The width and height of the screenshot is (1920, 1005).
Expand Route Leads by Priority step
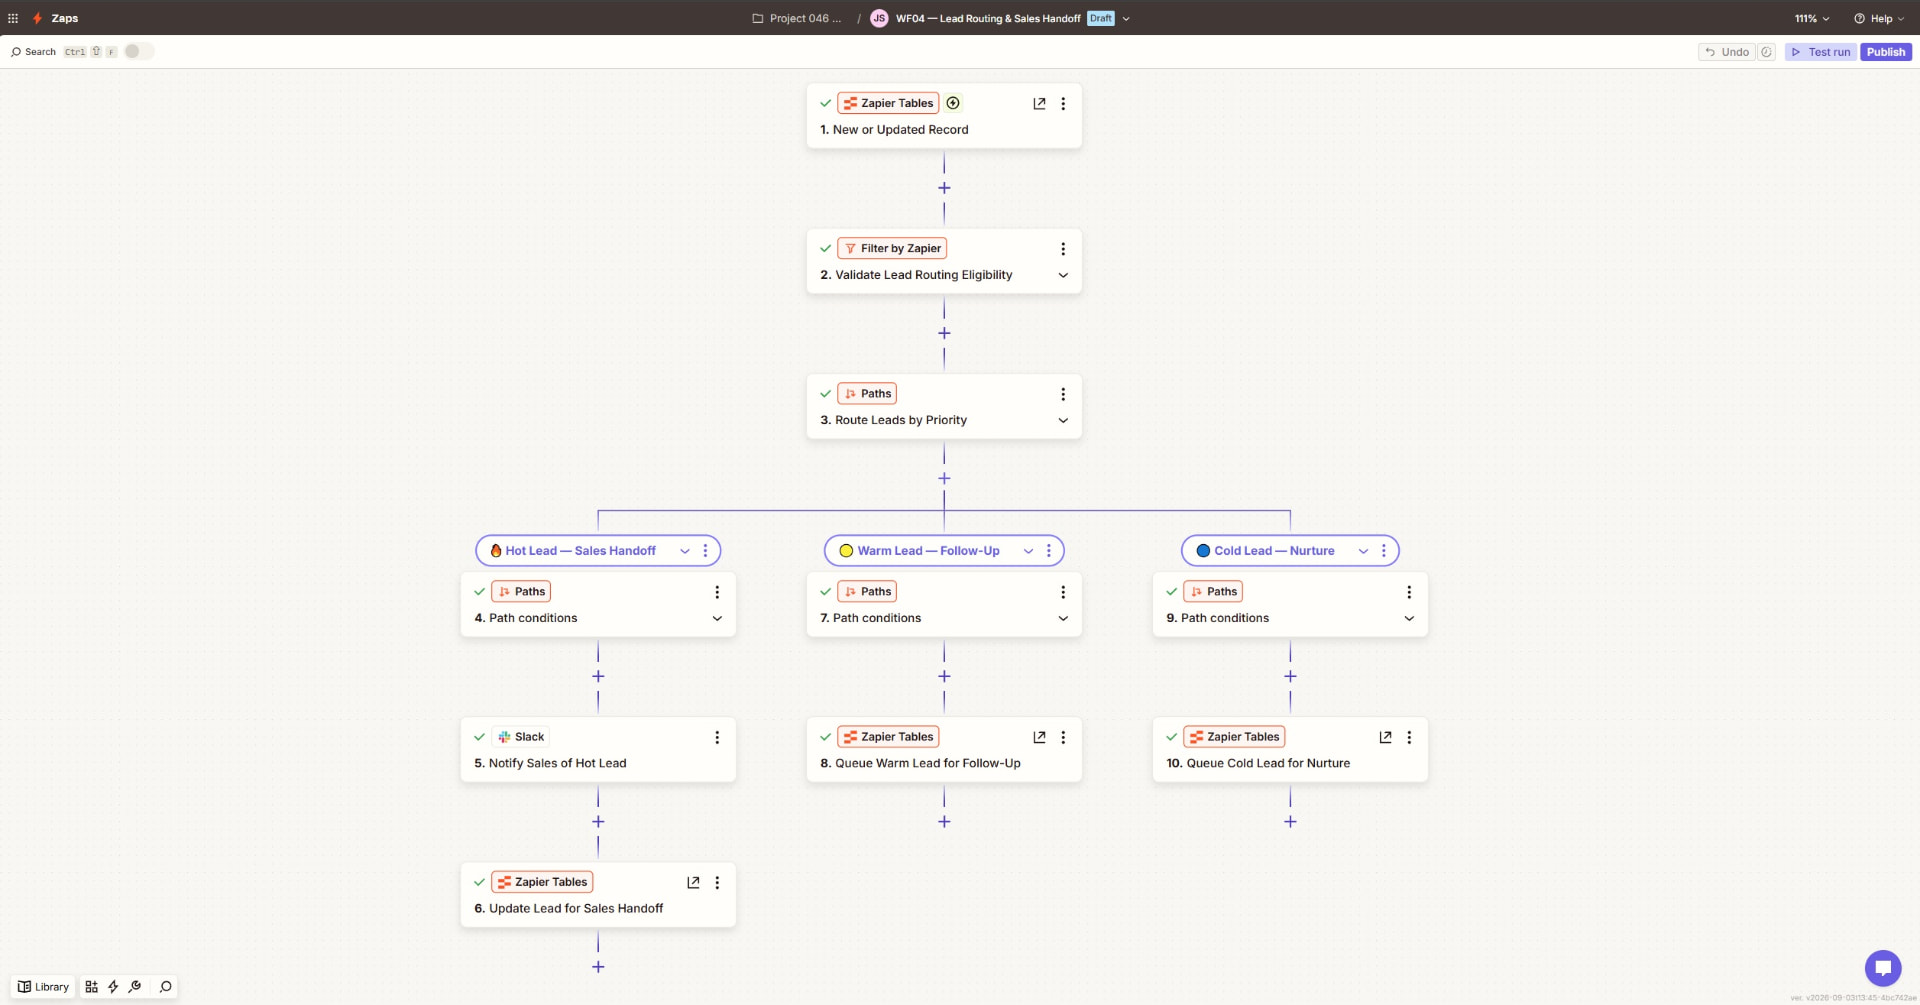click(1063, 420)
